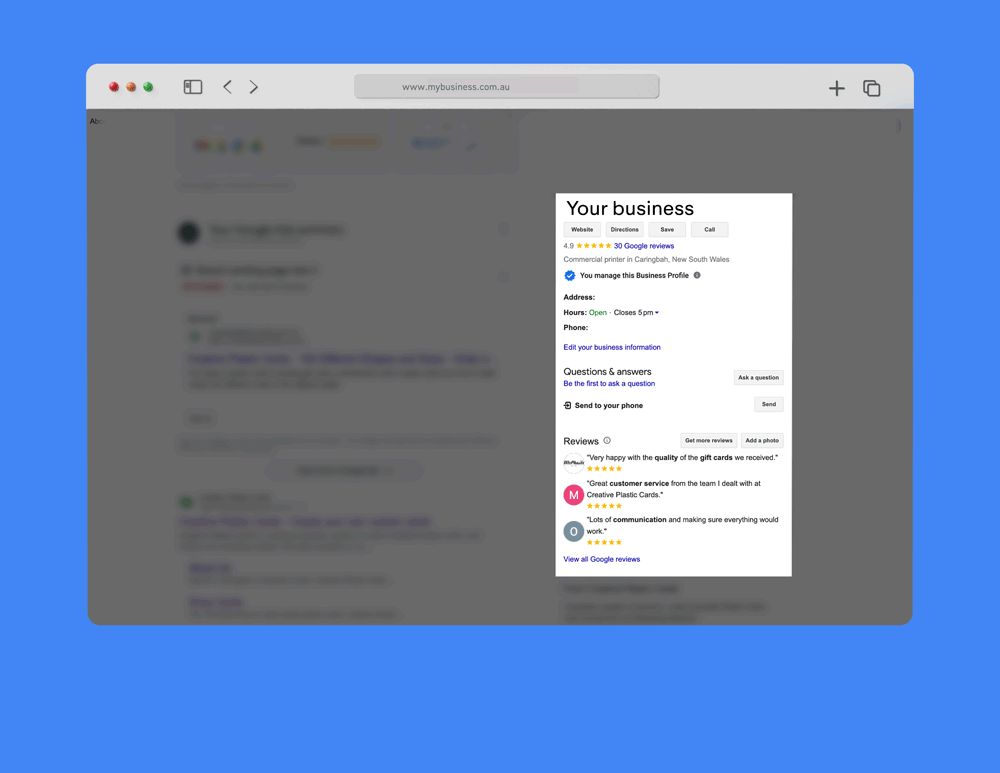Screen dimensions: 1000x773
Task: Open a new tab with the plus icon
Action: tap(837, 88)
